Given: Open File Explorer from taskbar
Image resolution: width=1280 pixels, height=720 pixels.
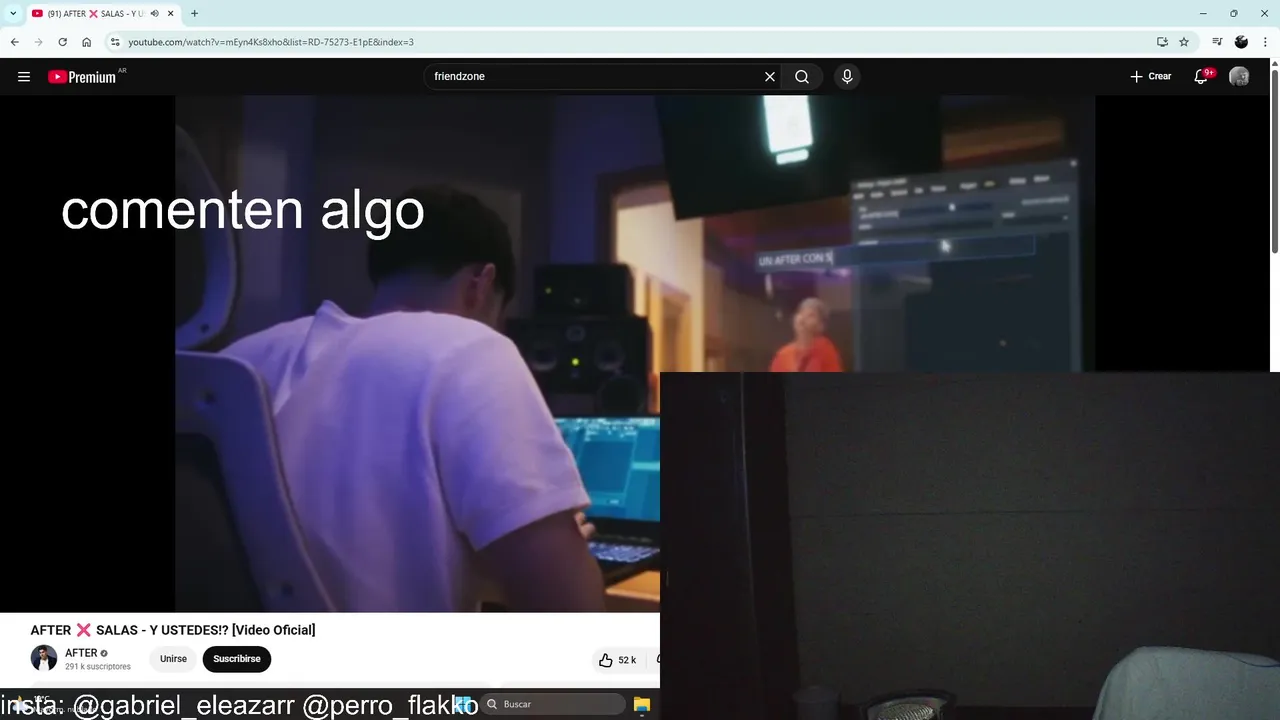Looking at the screenshot, I should [x=642, y=704].
